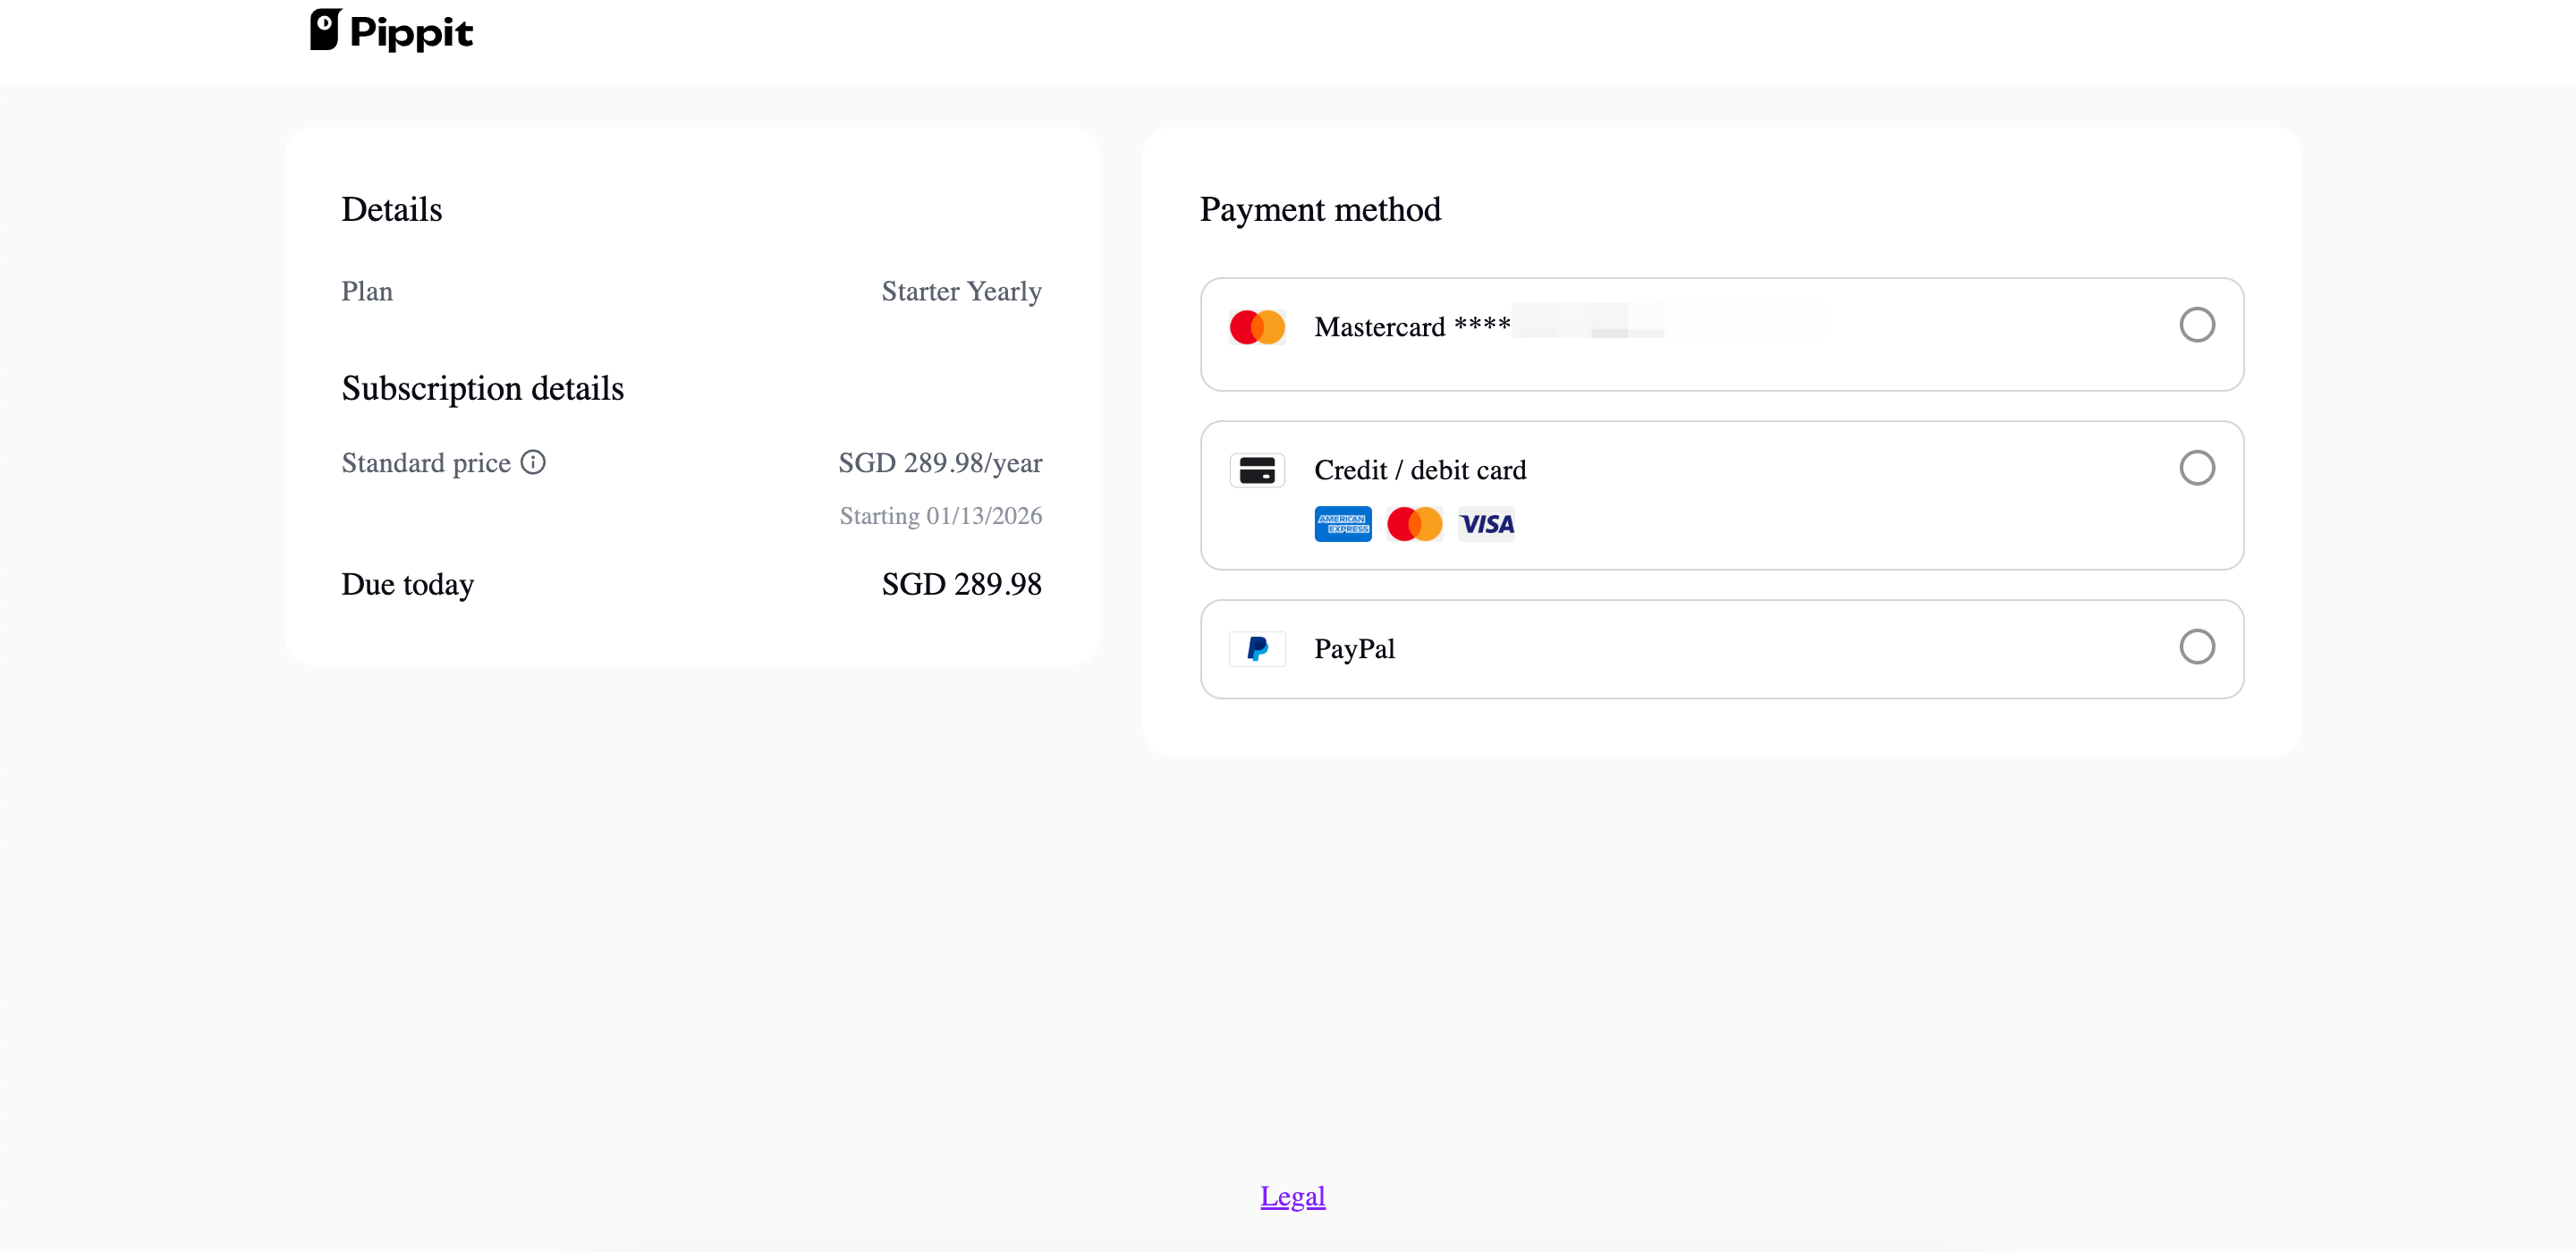Click the Standard price info icon
Viewport: 2576px width, 1252px height.
533,462
